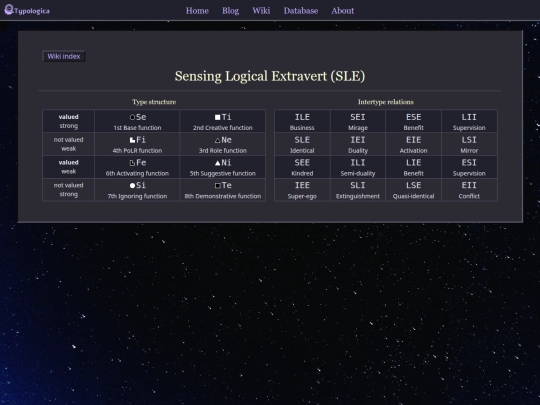Open the LIE Benefit relation

pyautogui.click(x=413, y=167)
